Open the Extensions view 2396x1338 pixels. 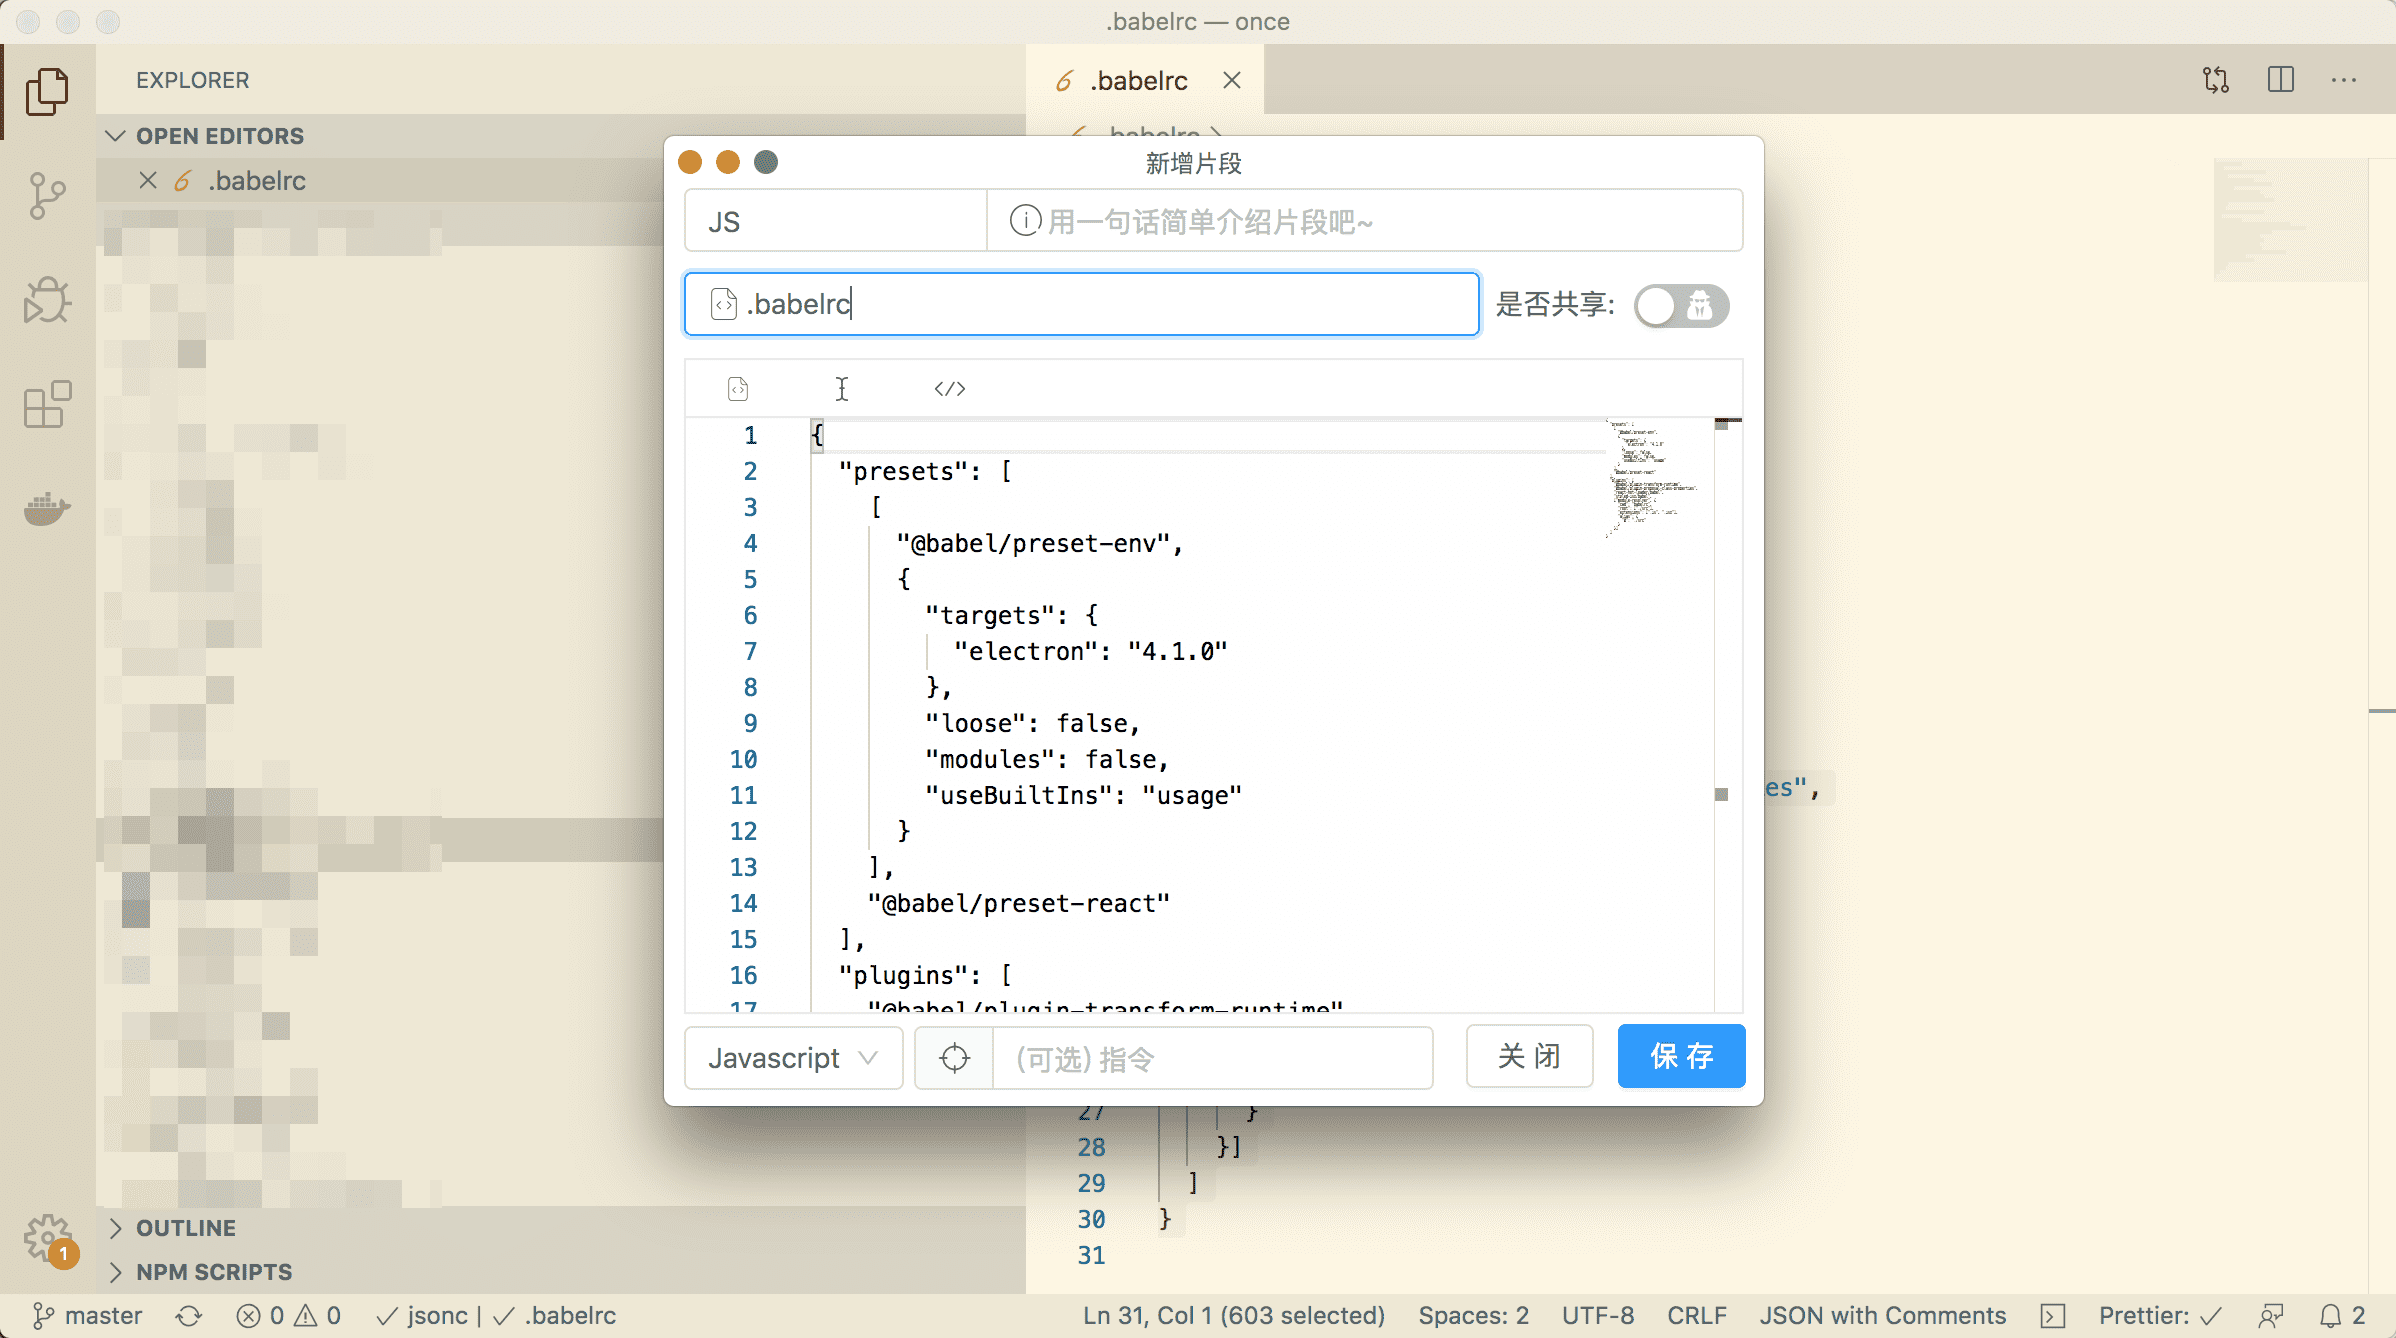(47, 404)
